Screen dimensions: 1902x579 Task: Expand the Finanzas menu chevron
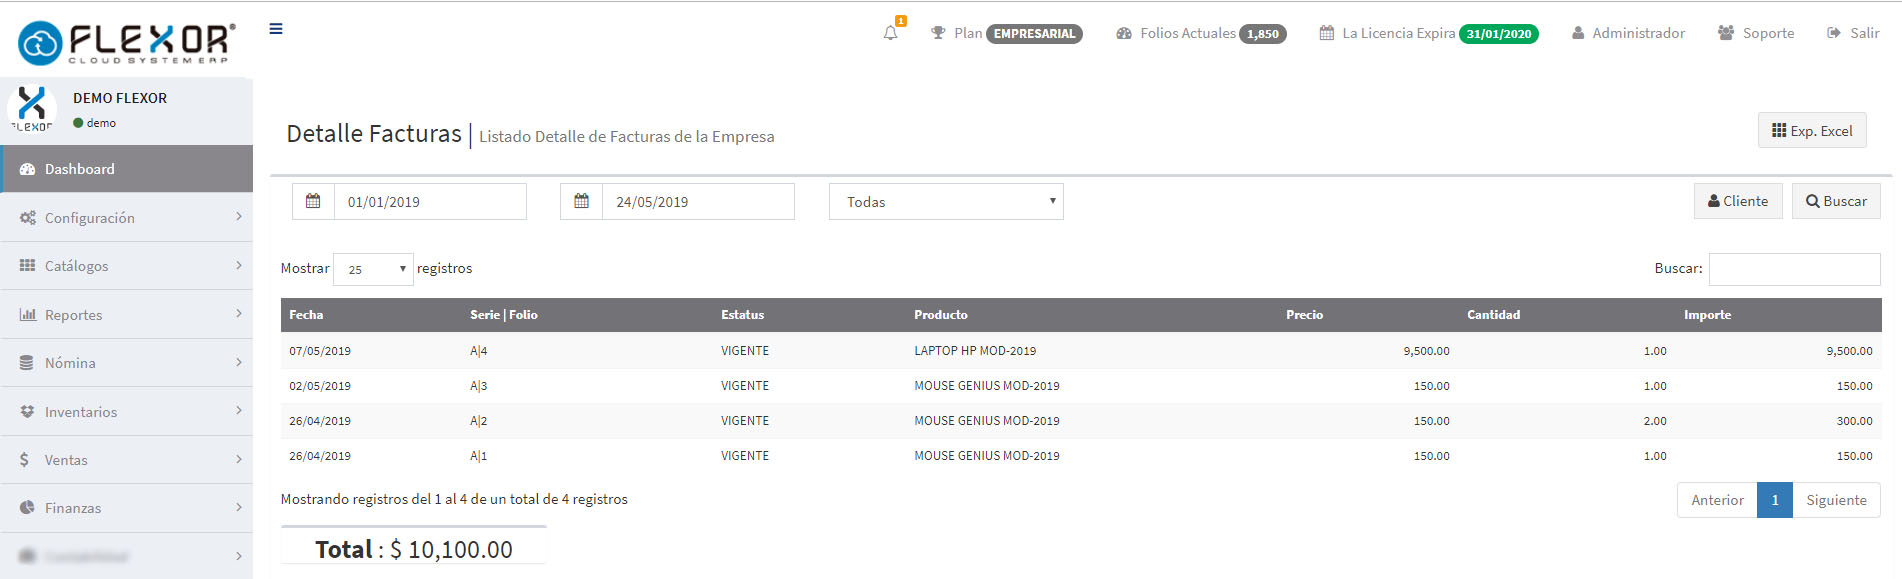coord(239,507)
